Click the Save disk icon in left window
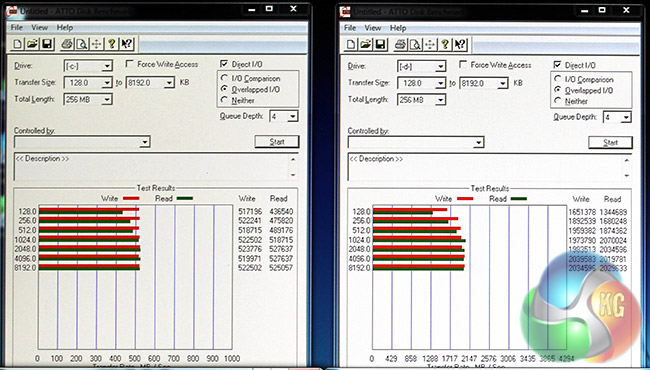Screen dimensions: 650x370 coord(47,44)
